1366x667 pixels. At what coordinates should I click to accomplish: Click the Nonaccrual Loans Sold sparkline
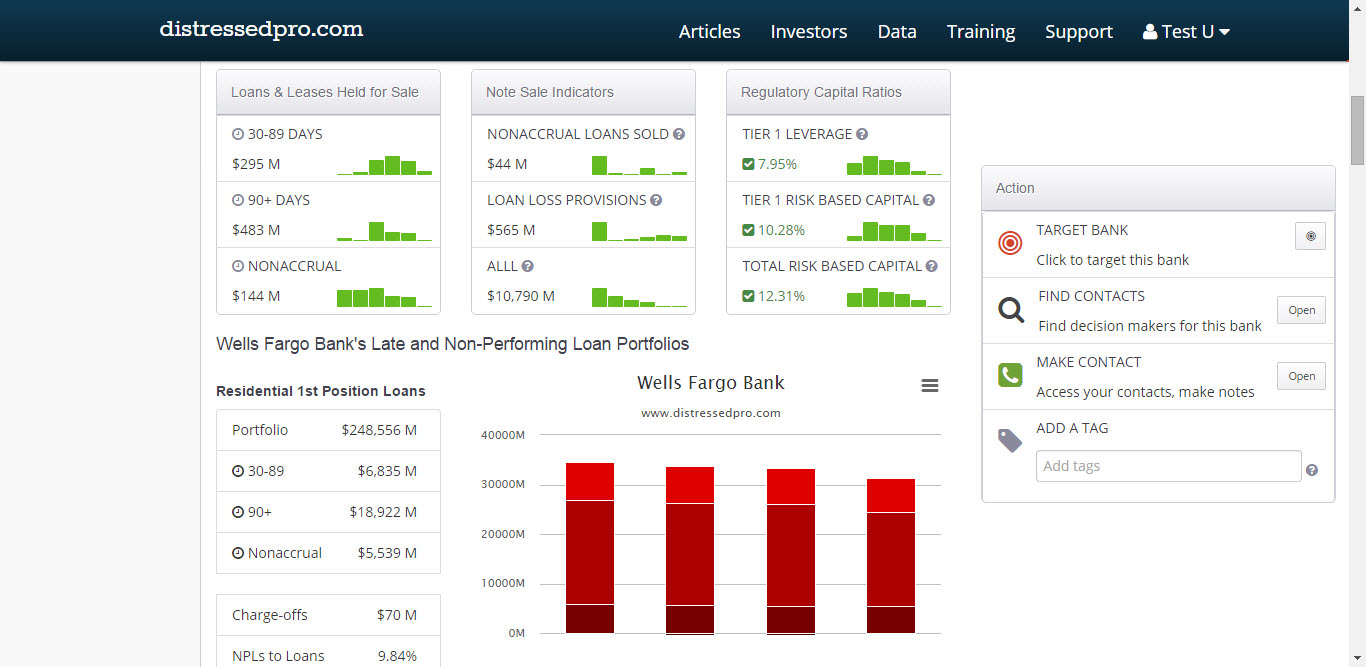[640, 165]
